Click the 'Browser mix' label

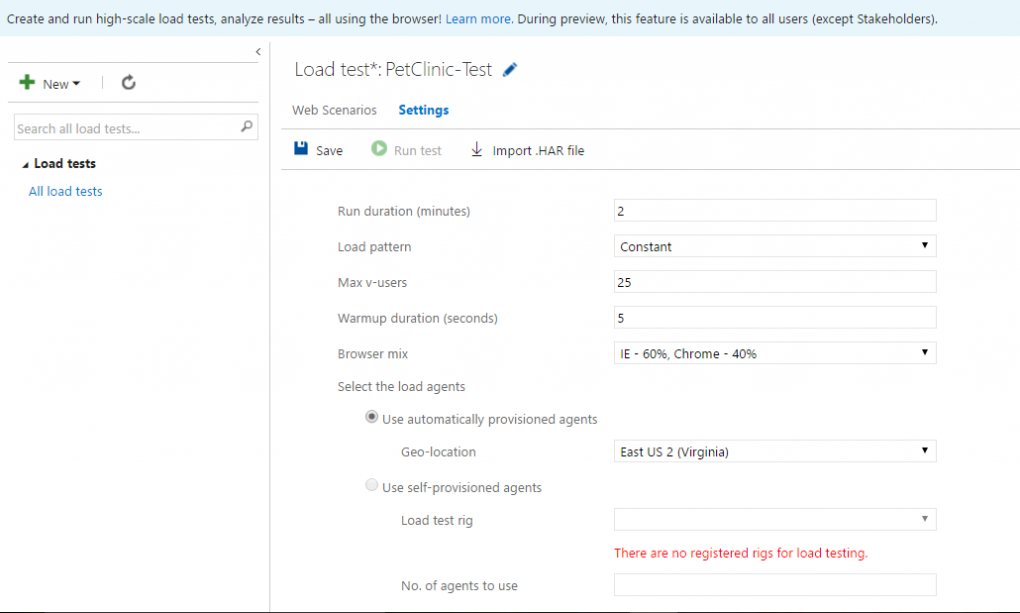pos(373,354)
